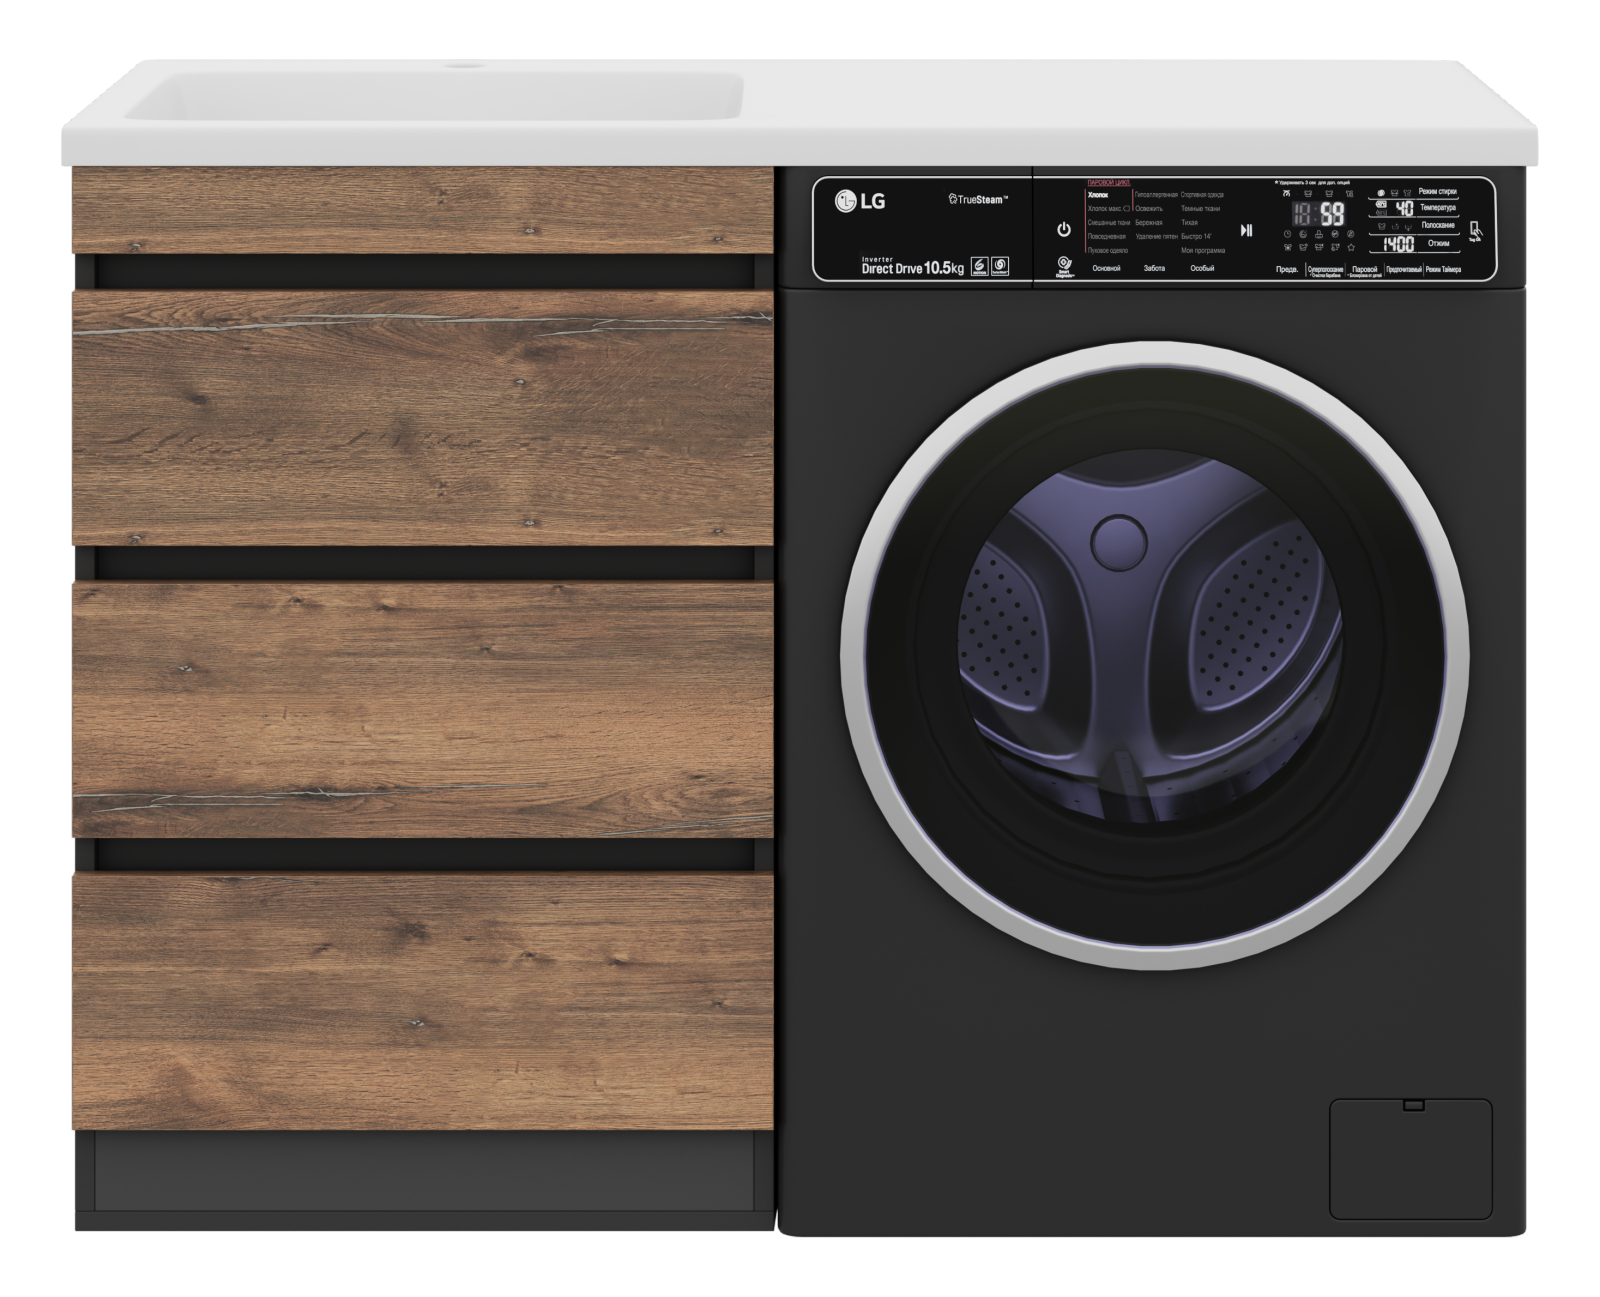Toggle the Режим Таймера option
1600x1297 pixels.
1443,270
